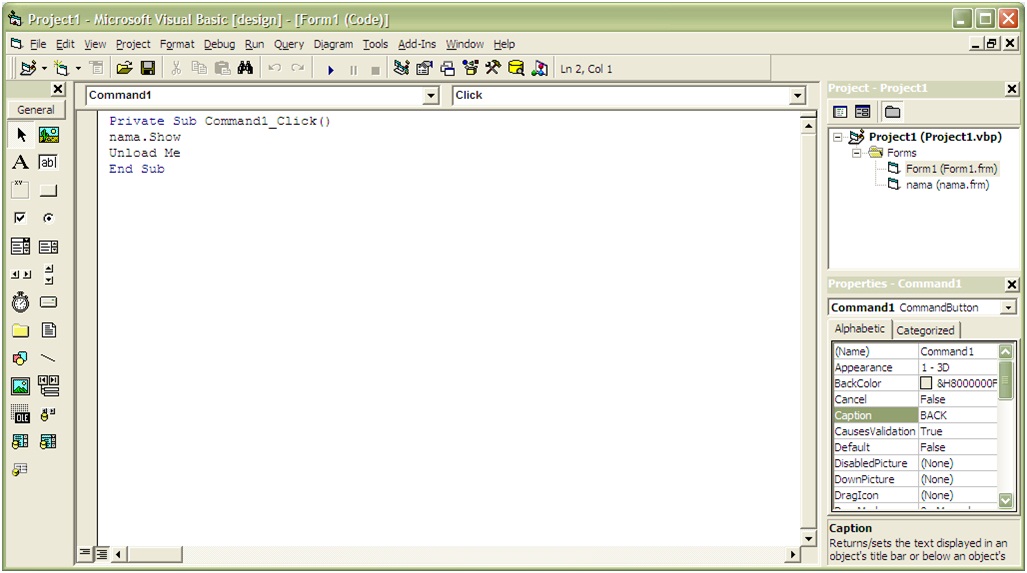Select the TextBox control tool
The image size is (1027, 573).
(48, 162)
